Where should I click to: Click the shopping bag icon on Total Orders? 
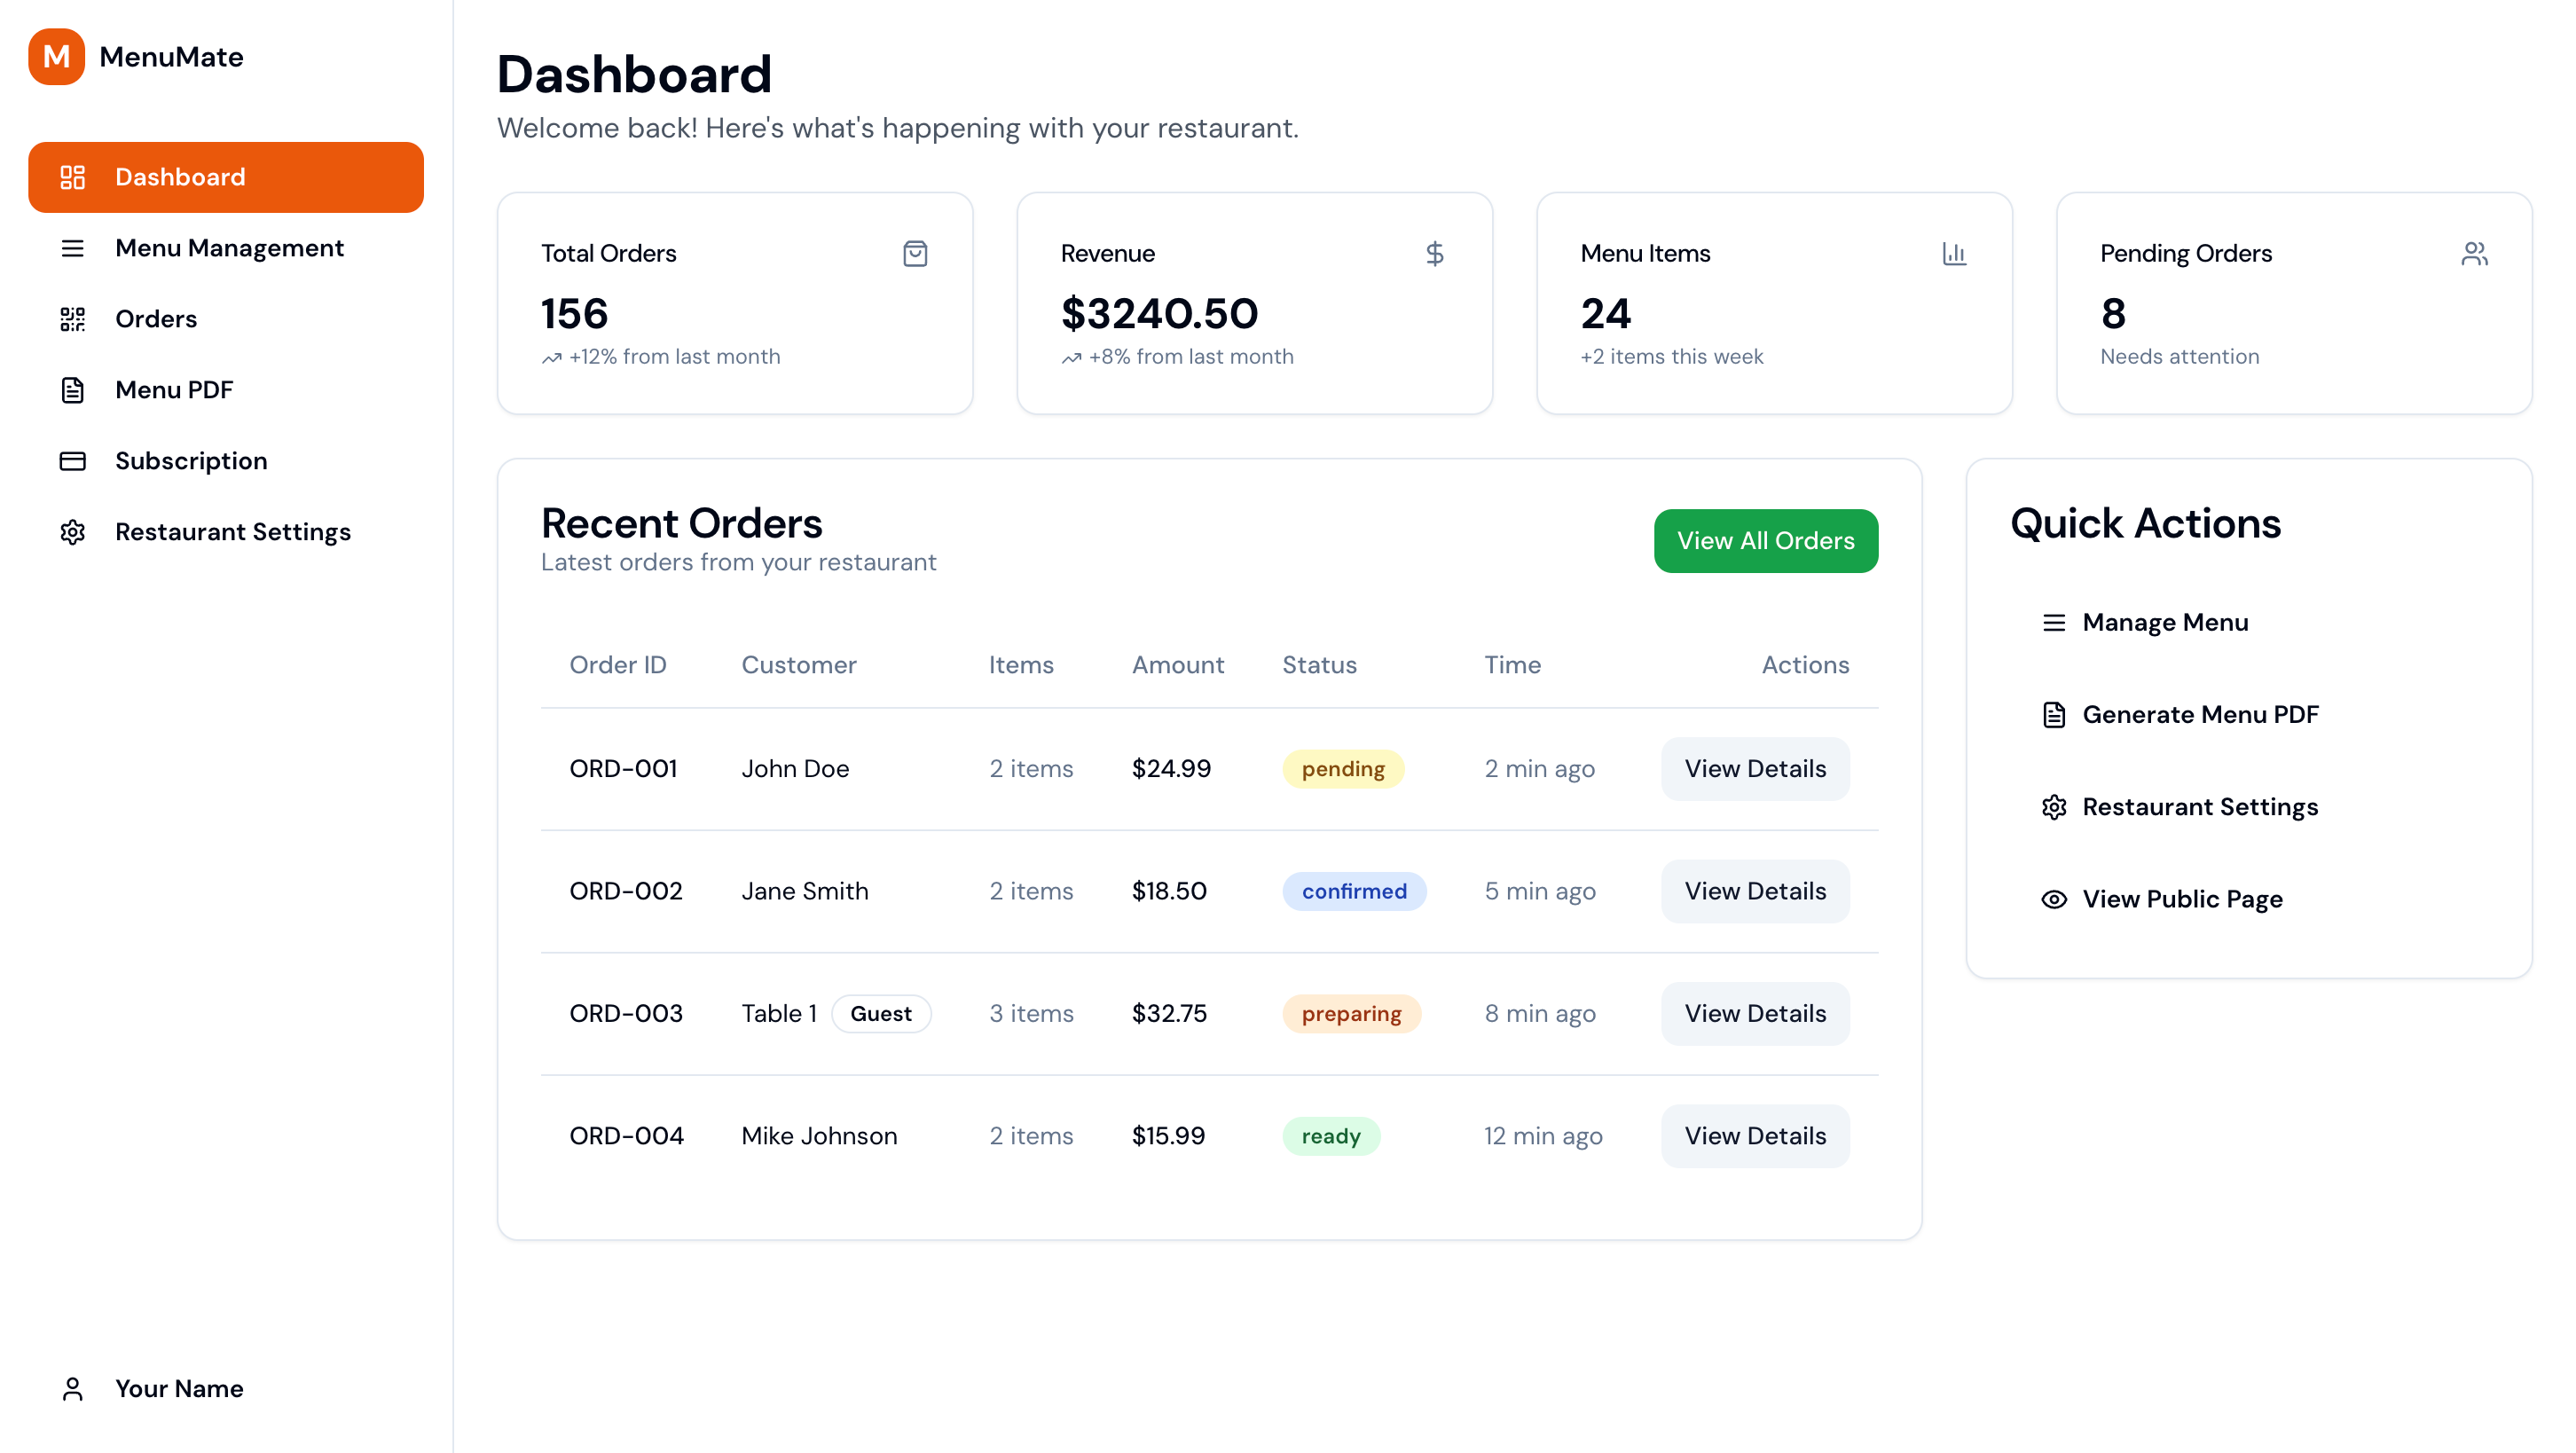click(x=914, y=253)
